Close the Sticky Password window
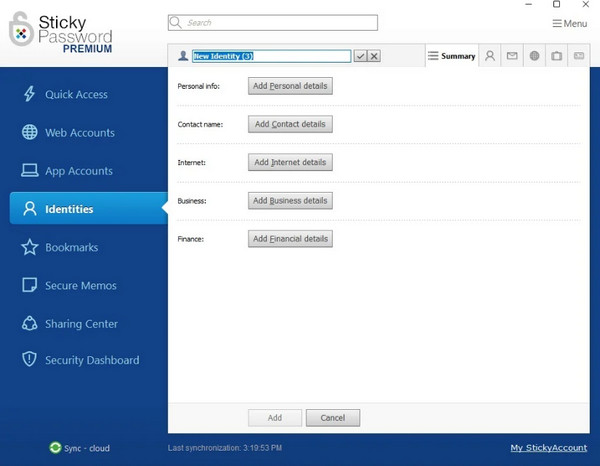Screen dimensions: 600x466 (x=585, y=4)
